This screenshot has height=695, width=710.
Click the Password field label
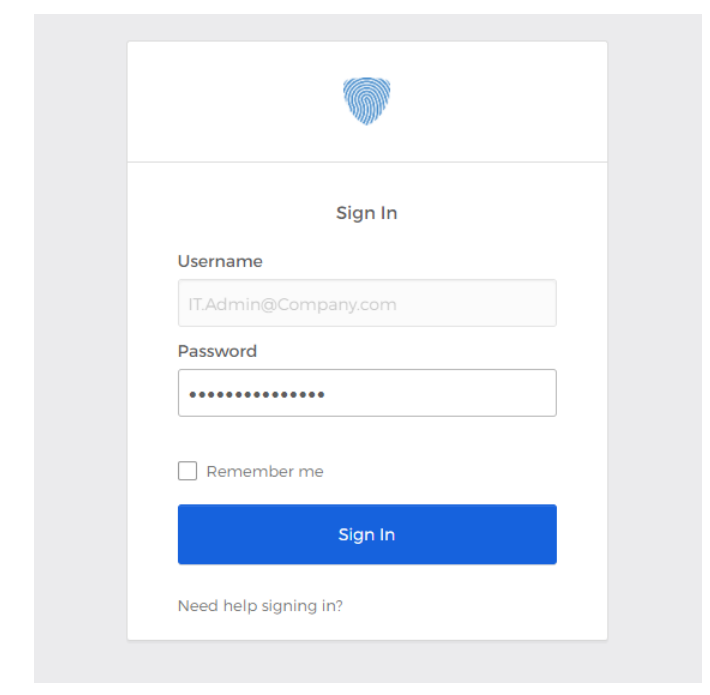point(217,351)
